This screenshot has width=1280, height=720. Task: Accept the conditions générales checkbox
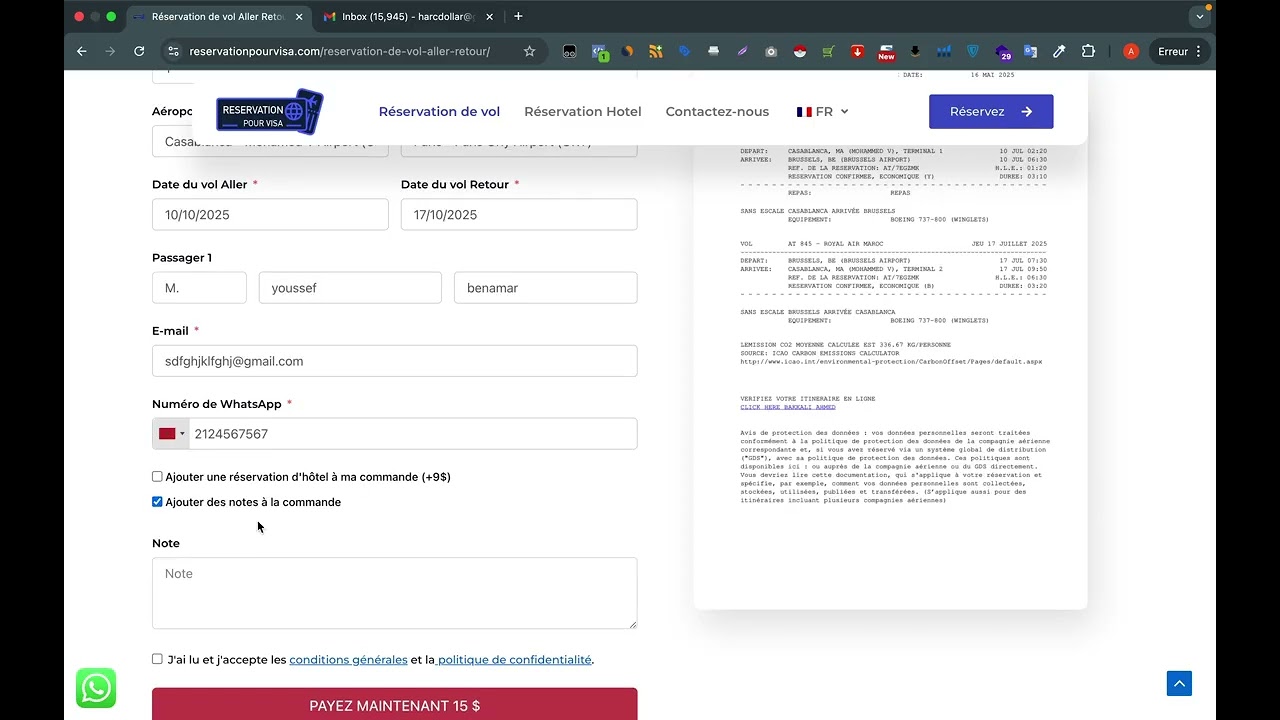click(157, 659)
